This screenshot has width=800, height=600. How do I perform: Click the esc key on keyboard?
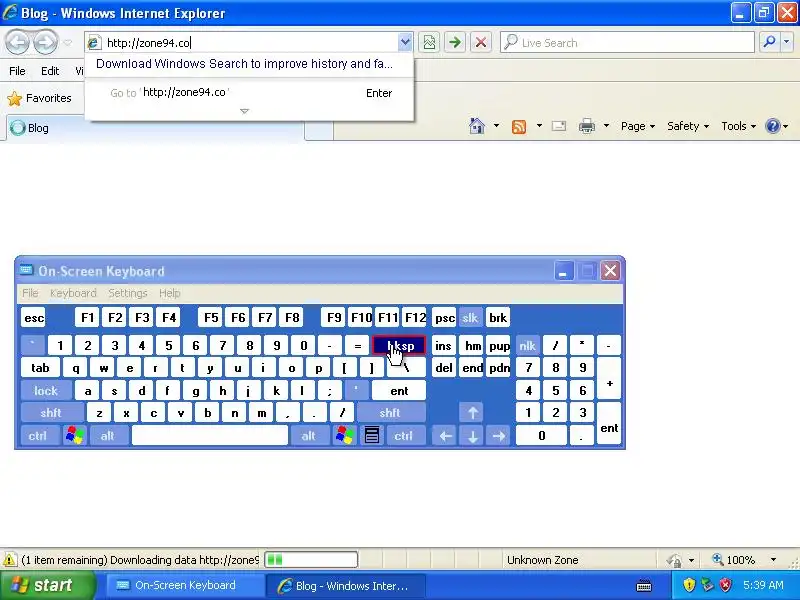[34, 318]
